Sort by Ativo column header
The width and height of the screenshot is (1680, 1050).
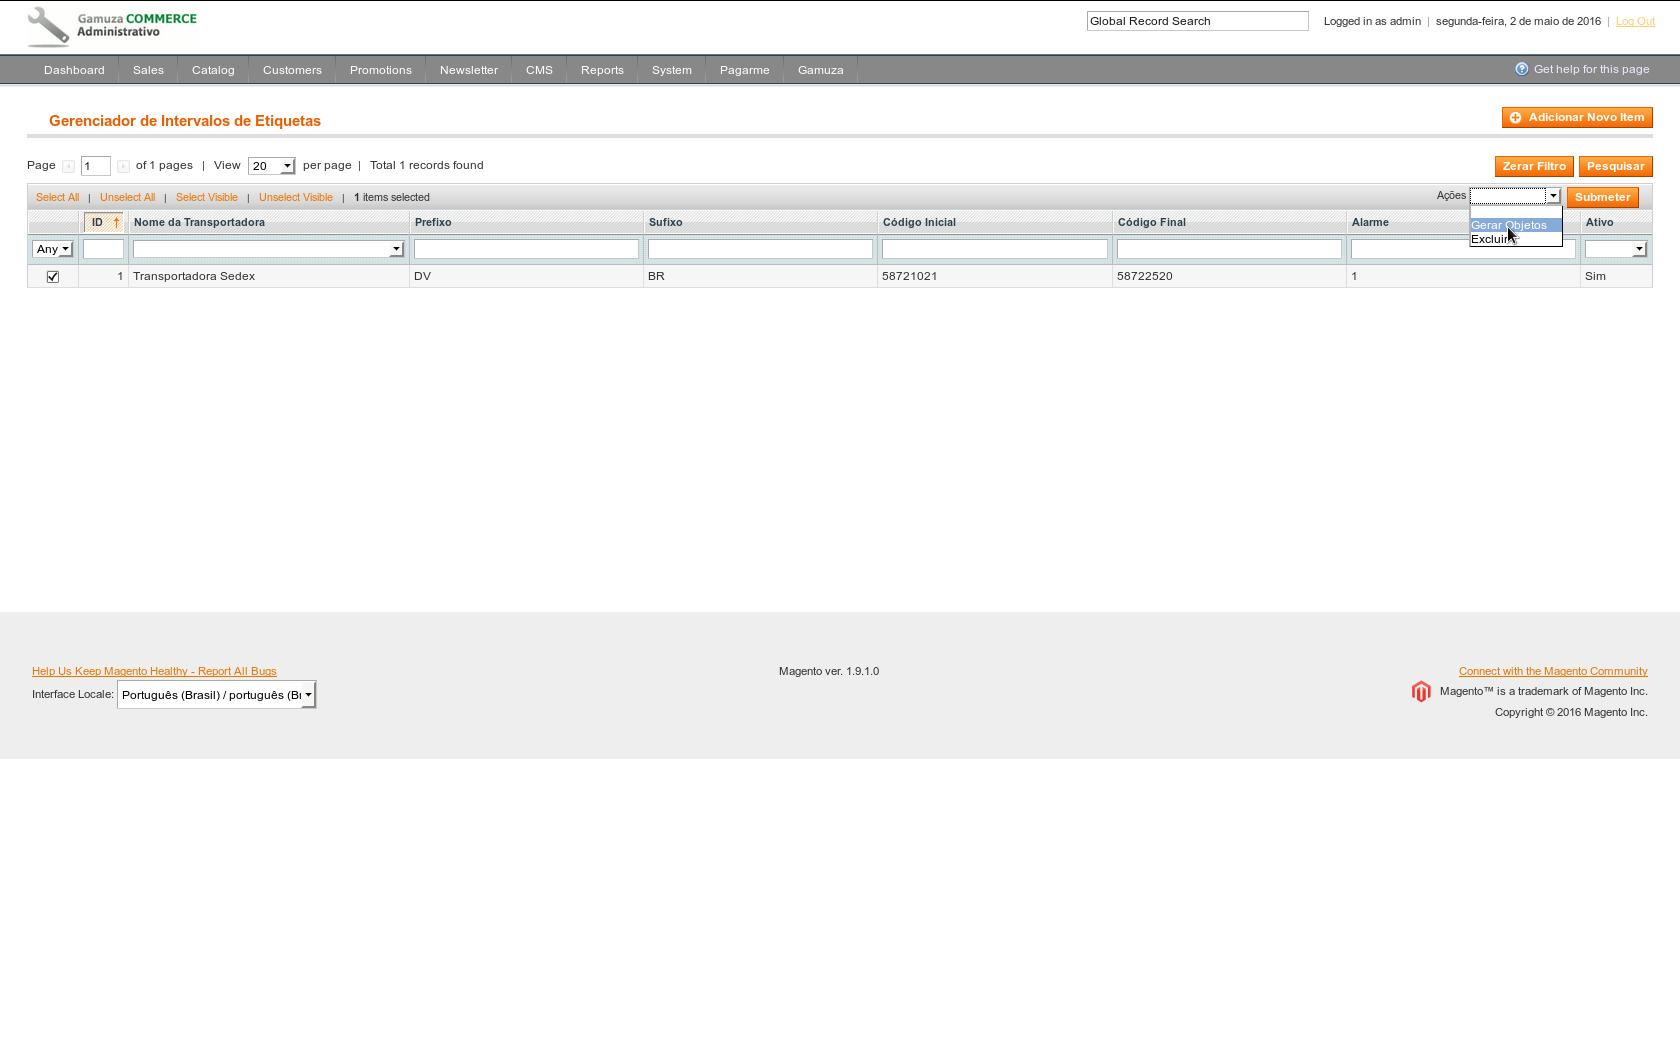[1599, 223]
